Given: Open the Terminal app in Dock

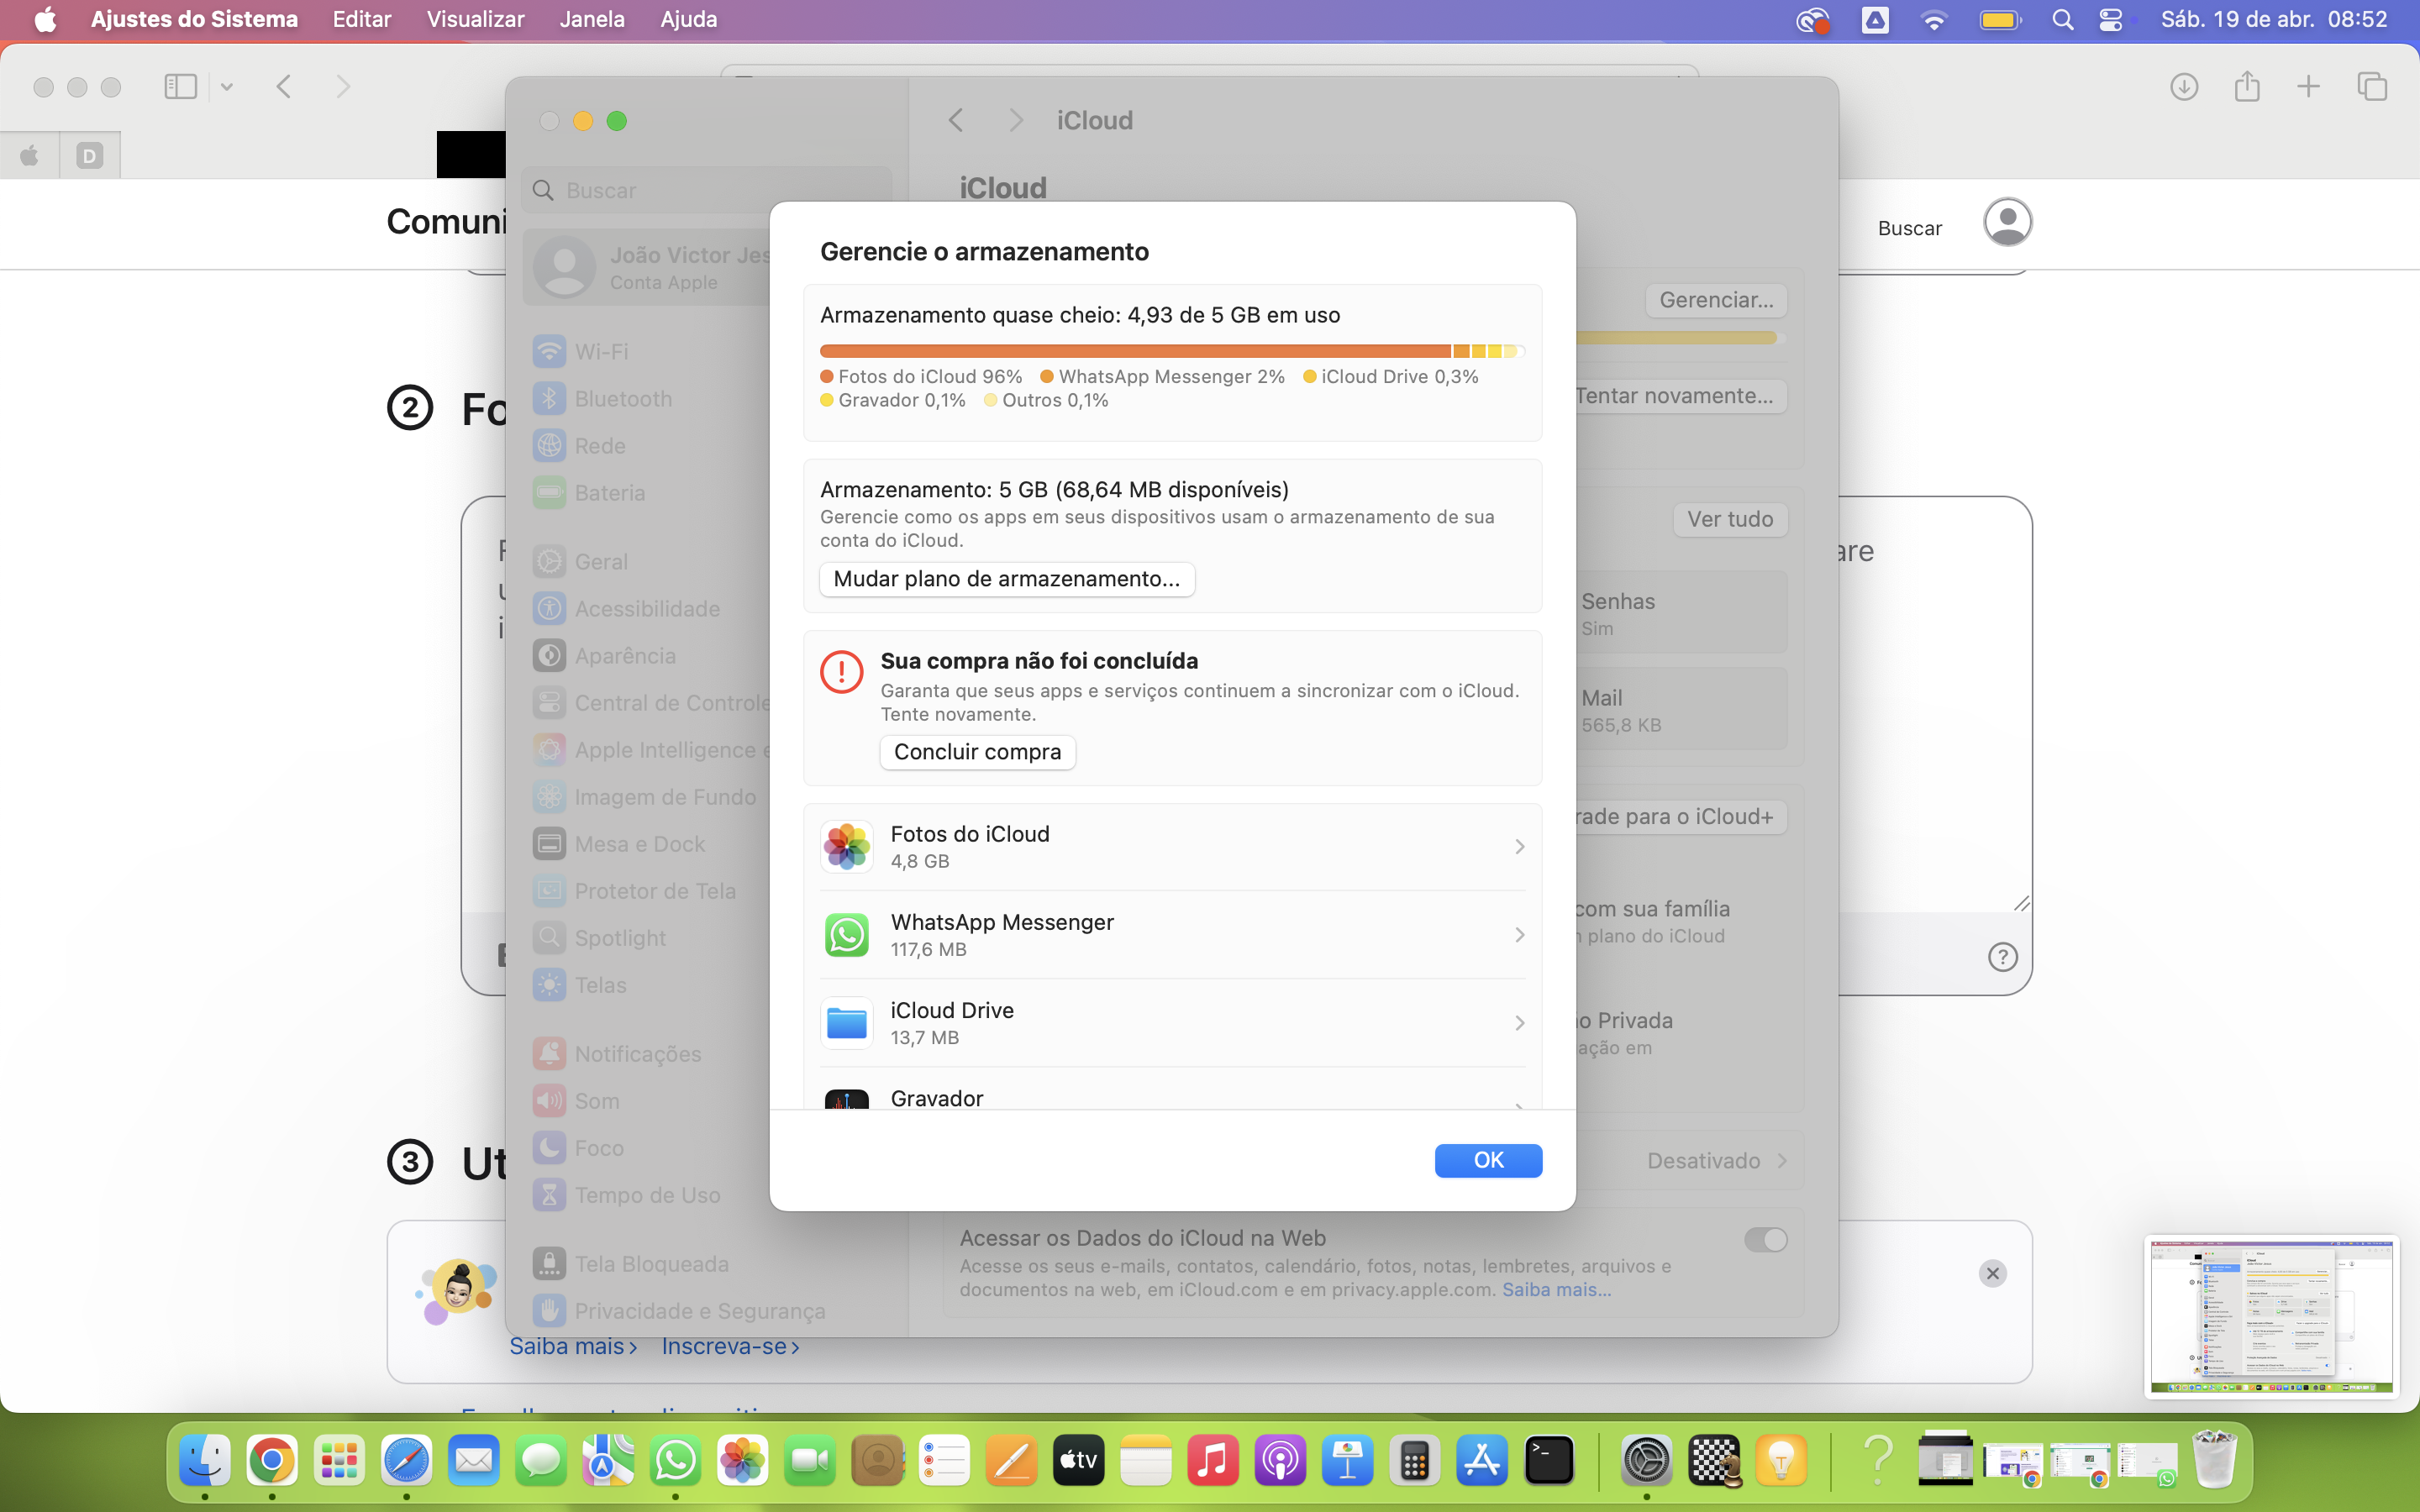Looking at the screenshot, I should [1549, 1461].
